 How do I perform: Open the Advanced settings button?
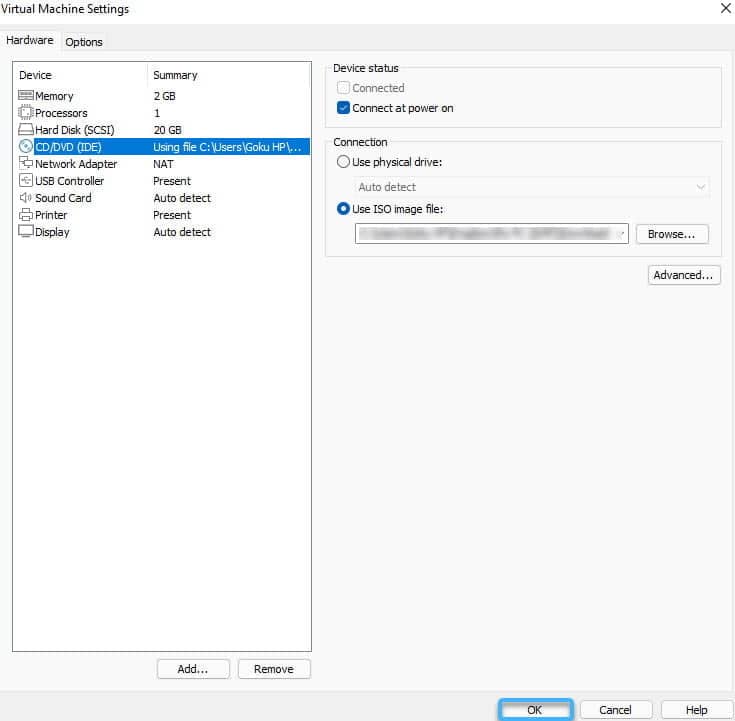pyautogui.click(x=684, y=275)
